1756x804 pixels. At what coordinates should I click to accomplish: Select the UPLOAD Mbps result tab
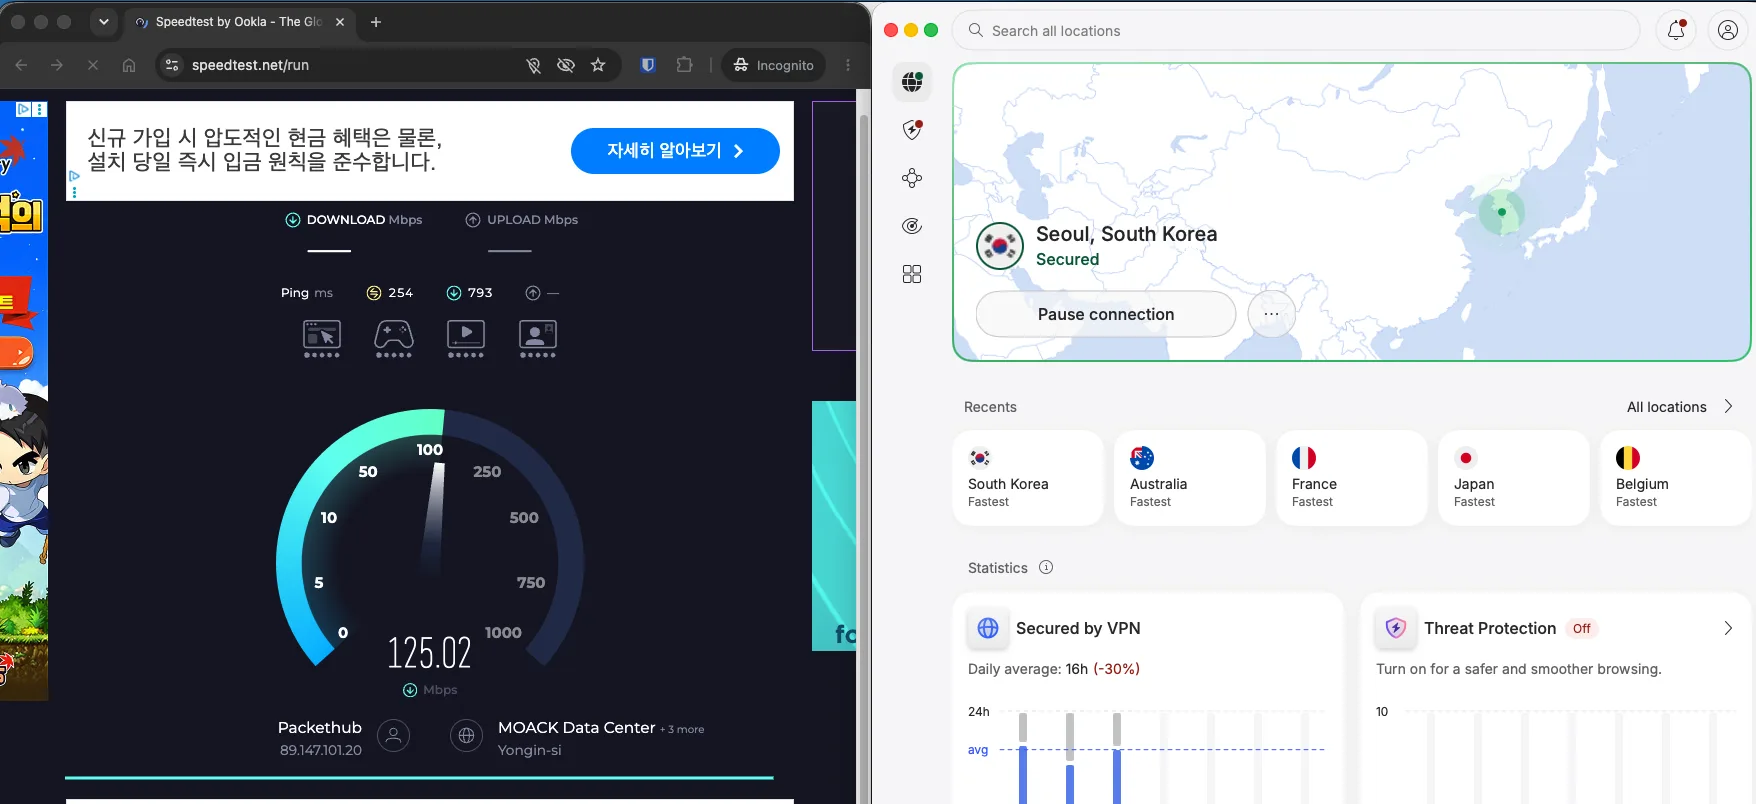tap(522, 220)
